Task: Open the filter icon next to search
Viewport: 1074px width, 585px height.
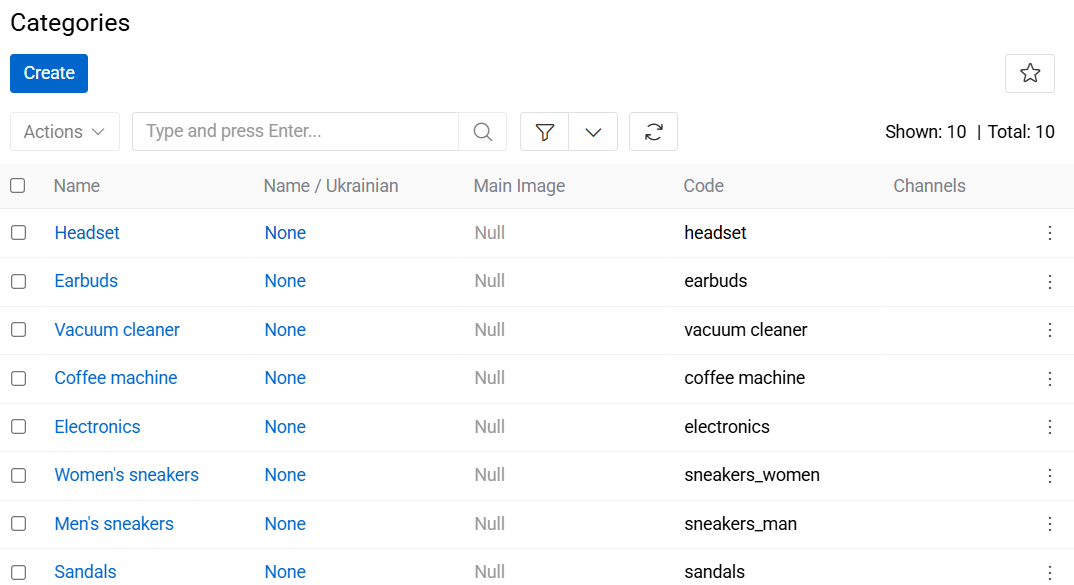Action: click(543, 131)
